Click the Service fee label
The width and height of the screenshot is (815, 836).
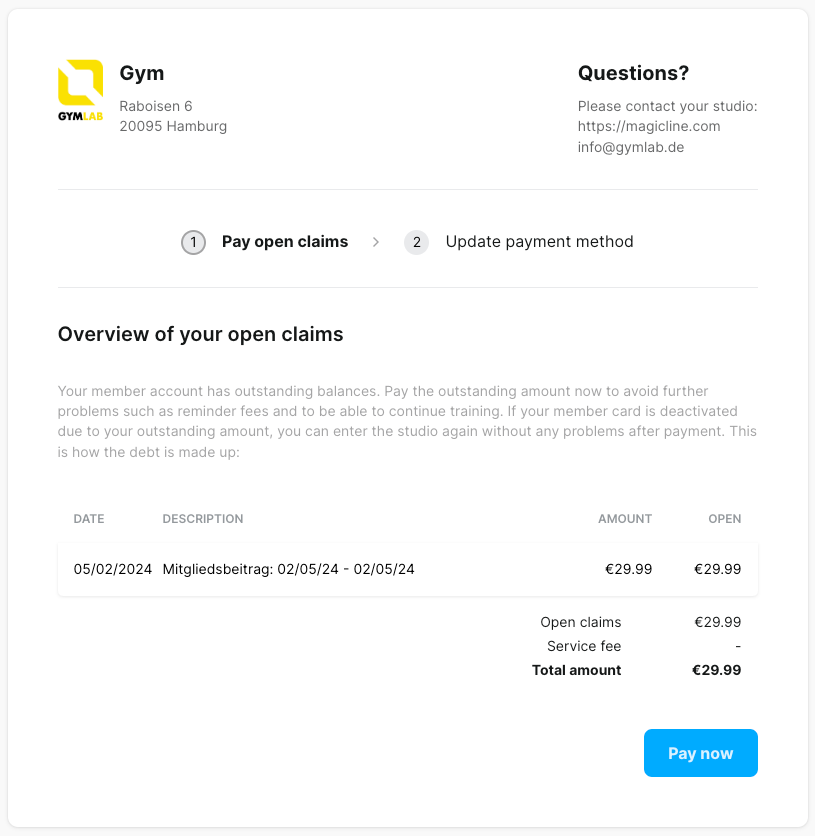(584, 646)
